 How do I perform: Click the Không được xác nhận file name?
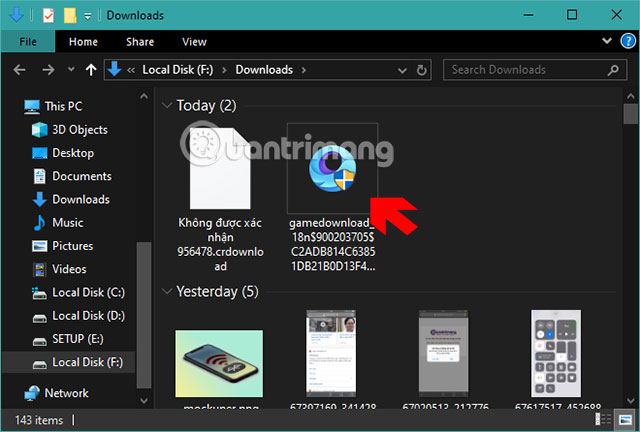(220, 245)
